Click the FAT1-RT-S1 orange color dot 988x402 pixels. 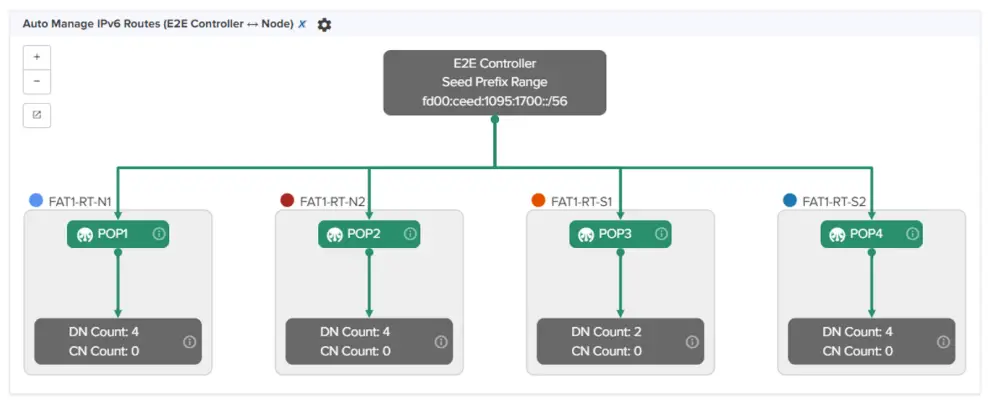(539, 200)
